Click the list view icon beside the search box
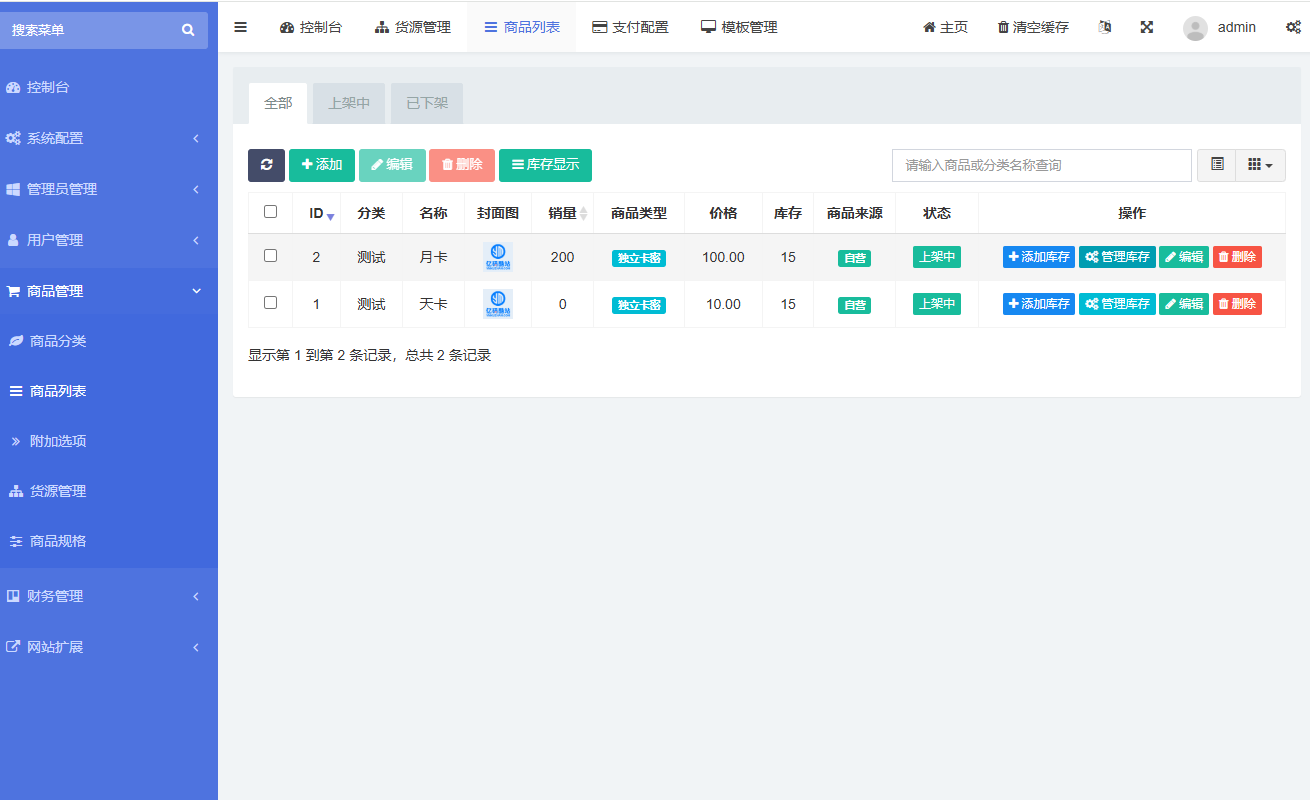Screen dimensions: 1310x800 (1216, 164)
